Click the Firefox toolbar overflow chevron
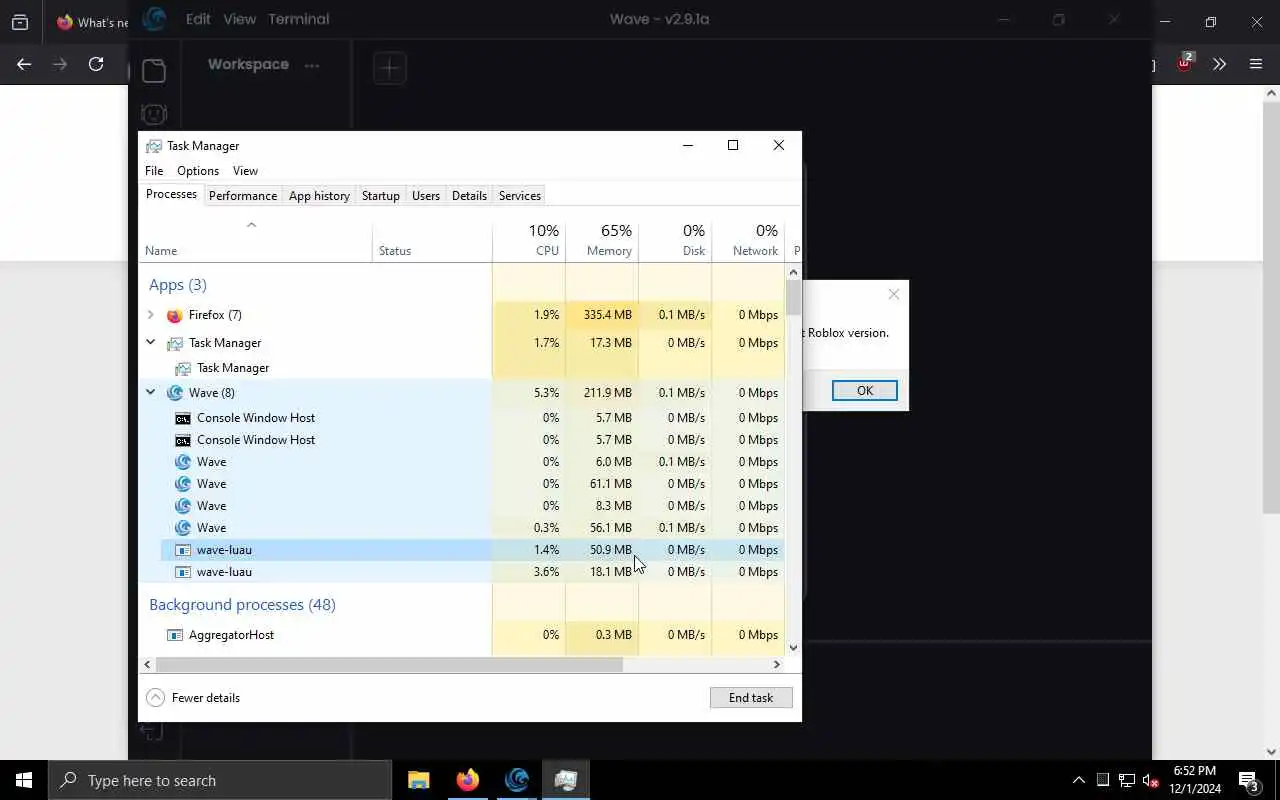The image size is (1280, 800). [1219, 64]
